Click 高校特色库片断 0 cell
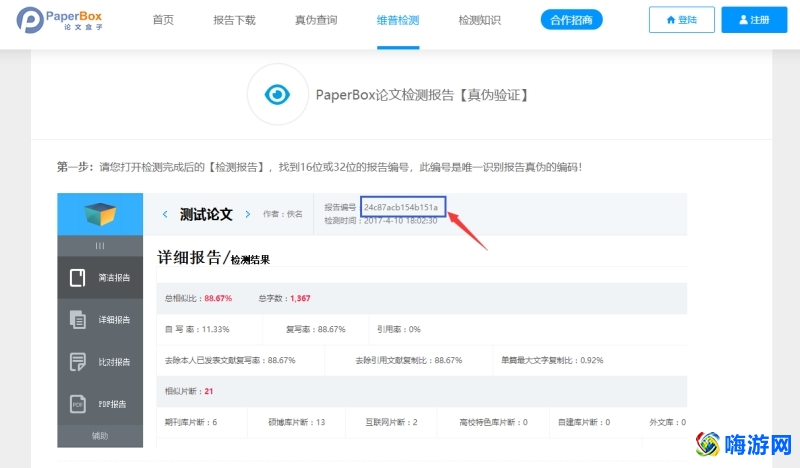This screenshot has width=800, height=468. pyautogui.click(x=493, y=422)
